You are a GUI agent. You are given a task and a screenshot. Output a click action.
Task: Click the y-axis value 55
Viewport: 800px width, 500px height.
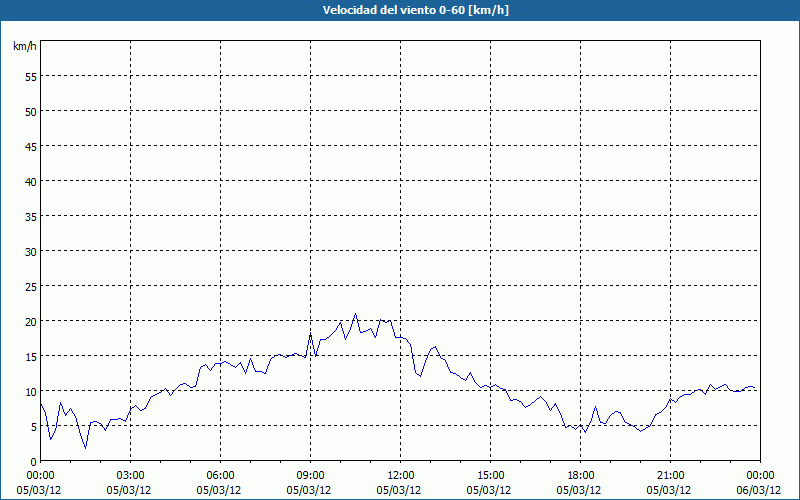(x=31, y=77)
